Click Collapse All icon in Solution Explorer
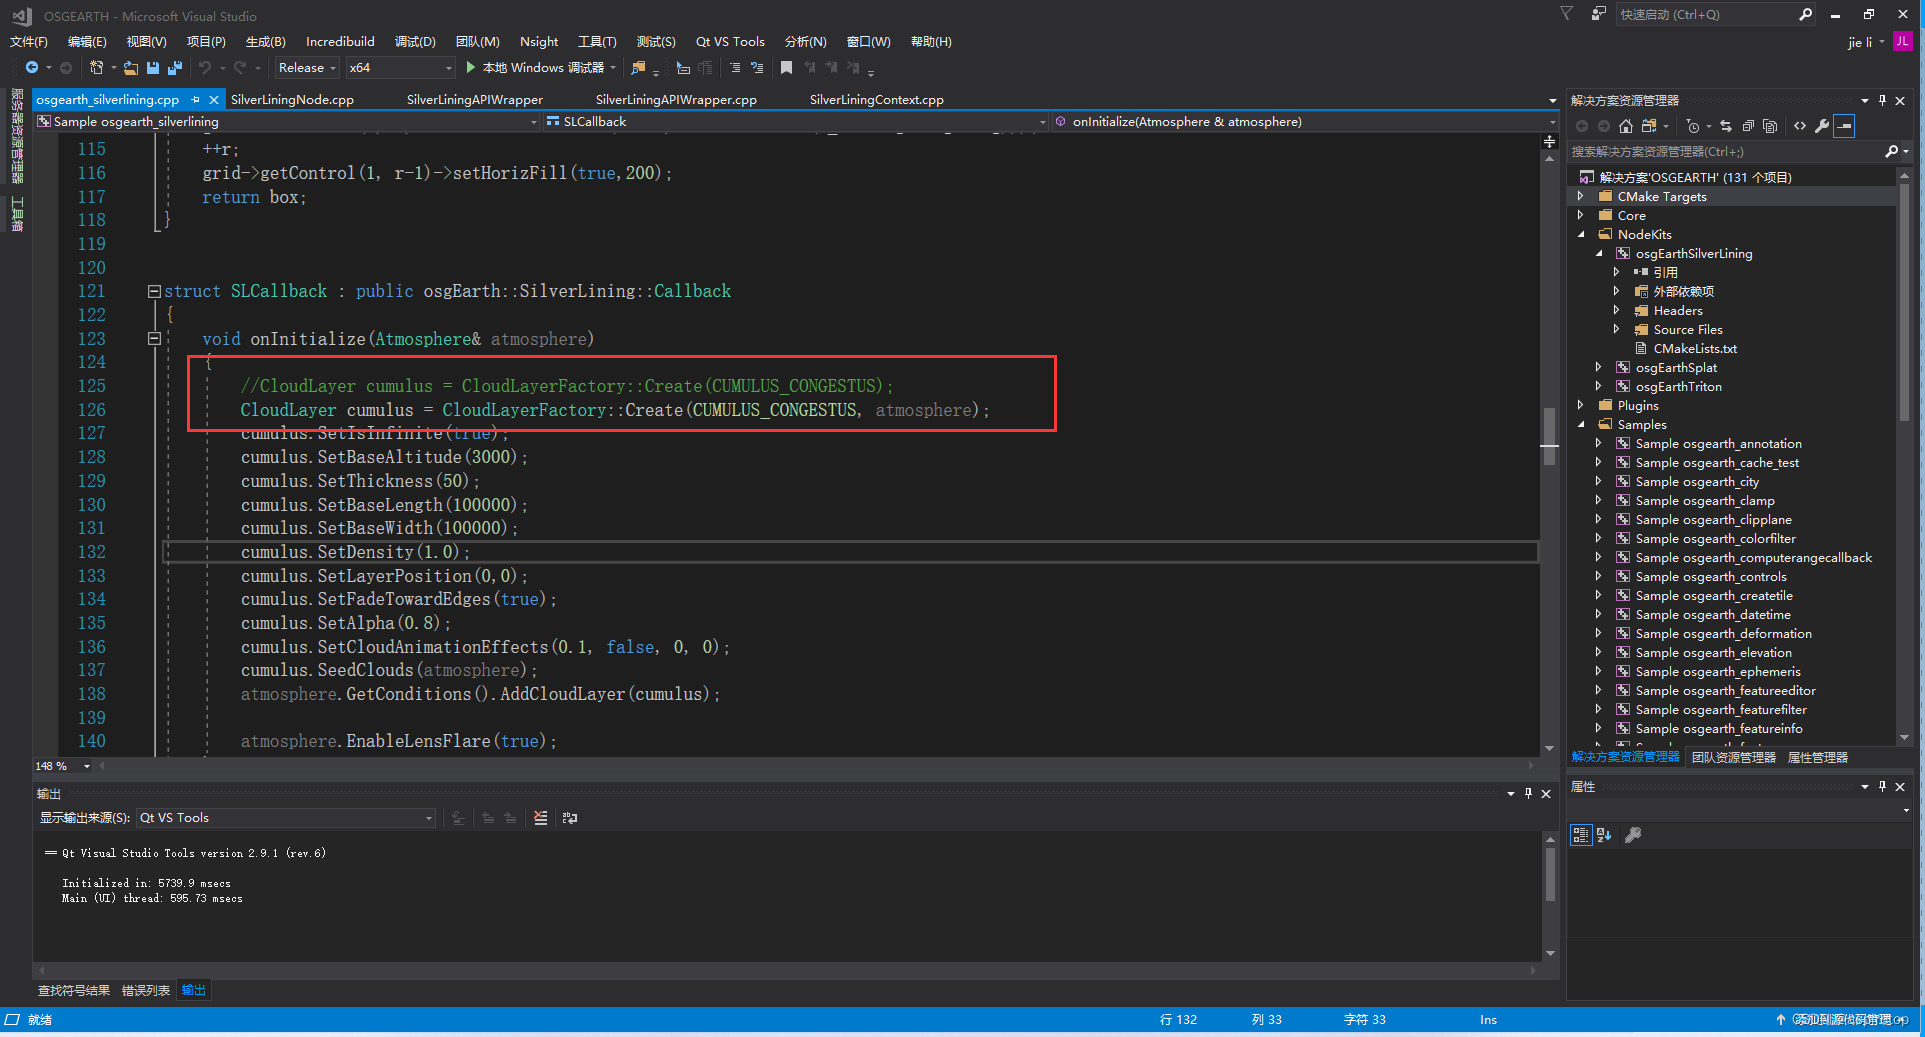Screen dimensions: 1925x1037 point(1748,126)
